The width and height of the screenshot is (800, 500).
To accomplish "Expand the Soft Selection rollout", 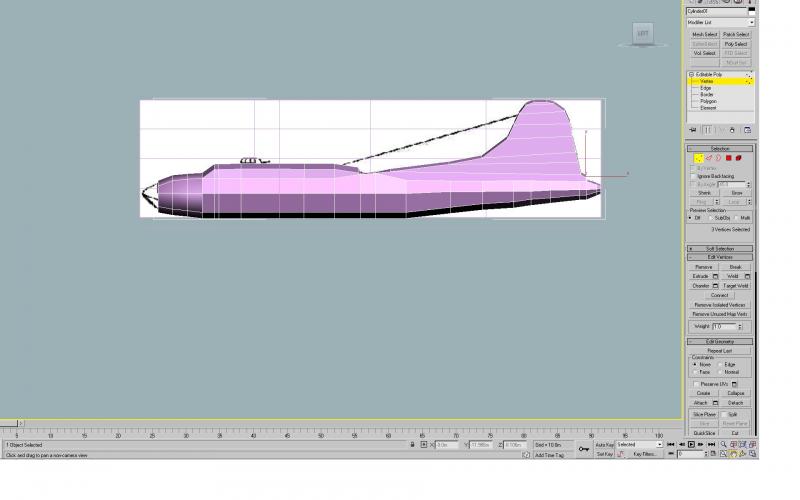I will tap(719, 248).
